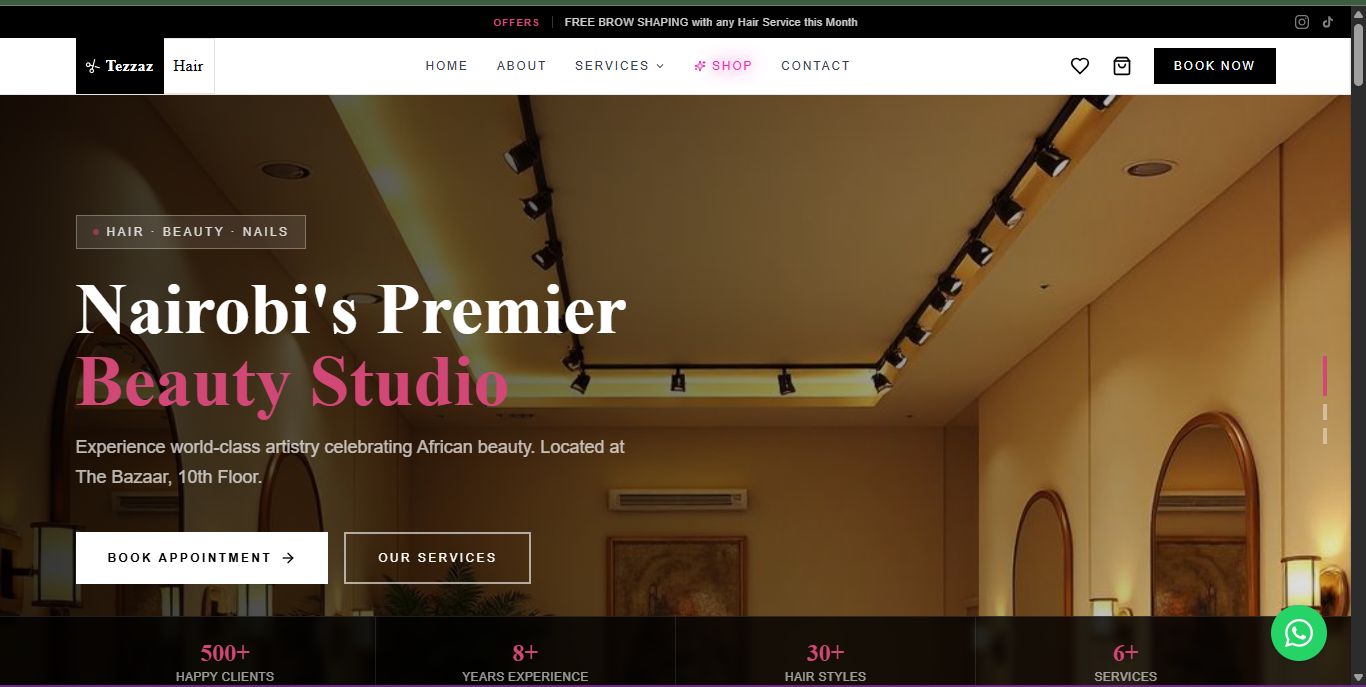Click arrow icon on Book Appointment button

pos(289,558)
